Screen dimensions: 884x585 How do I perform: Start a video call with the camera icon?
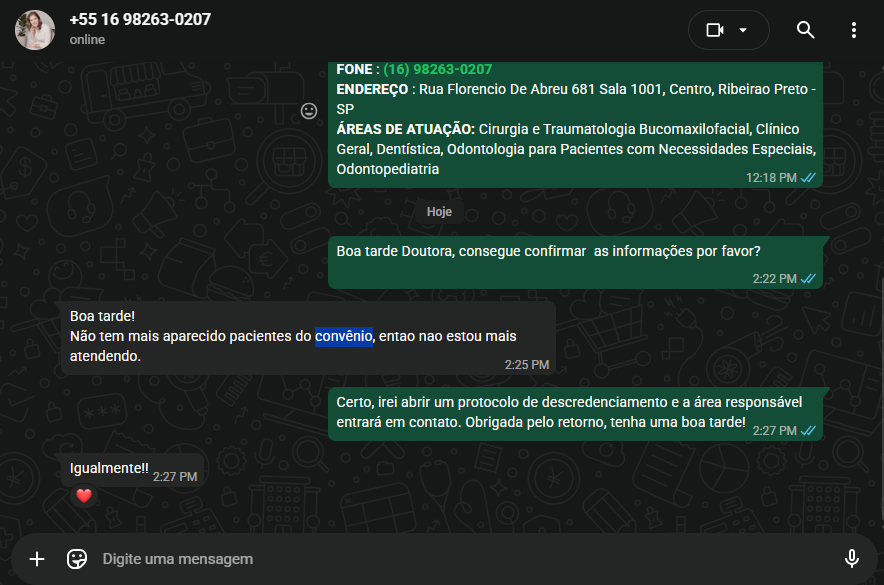(714, 30)
